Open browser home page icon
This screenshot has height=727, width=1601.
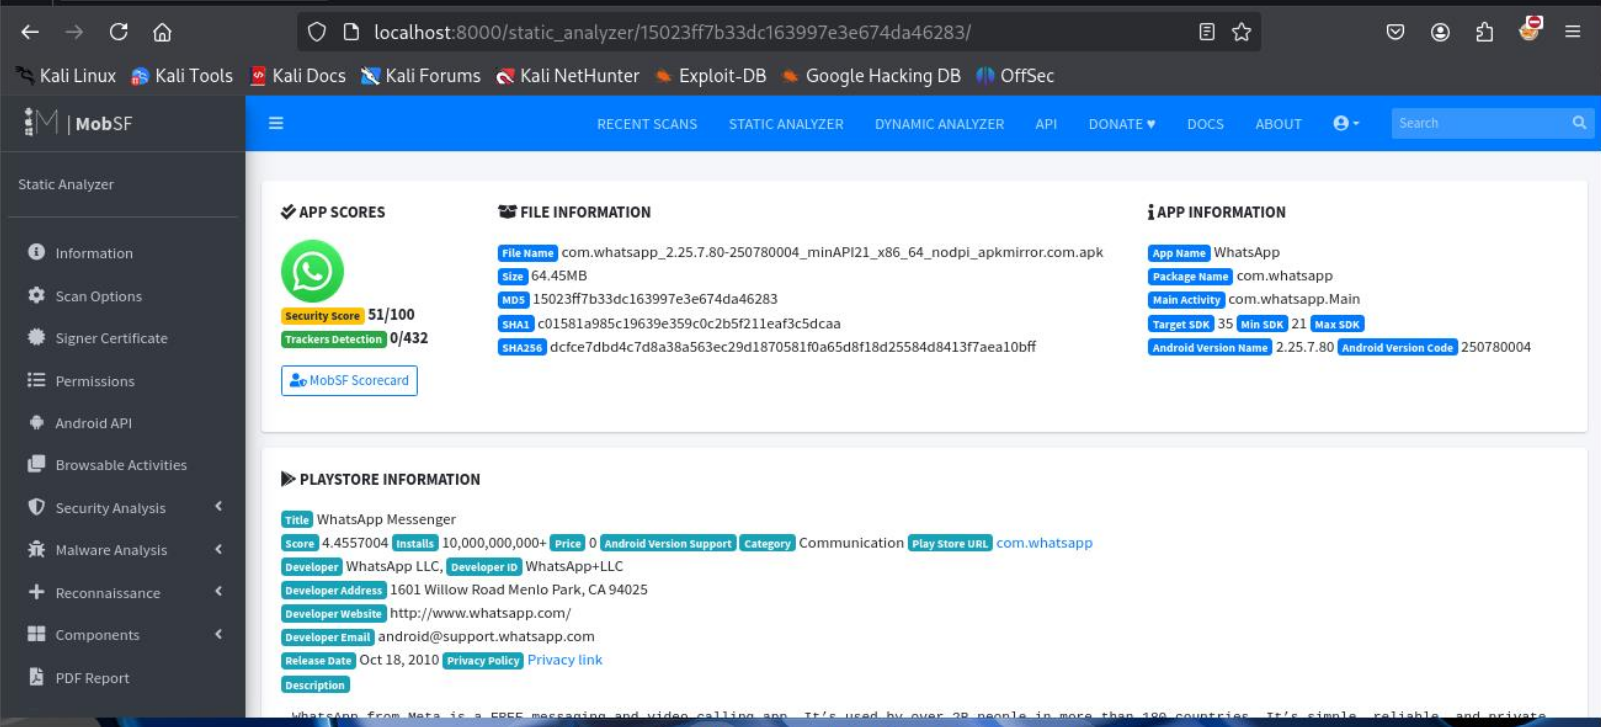tap(162, 32)
